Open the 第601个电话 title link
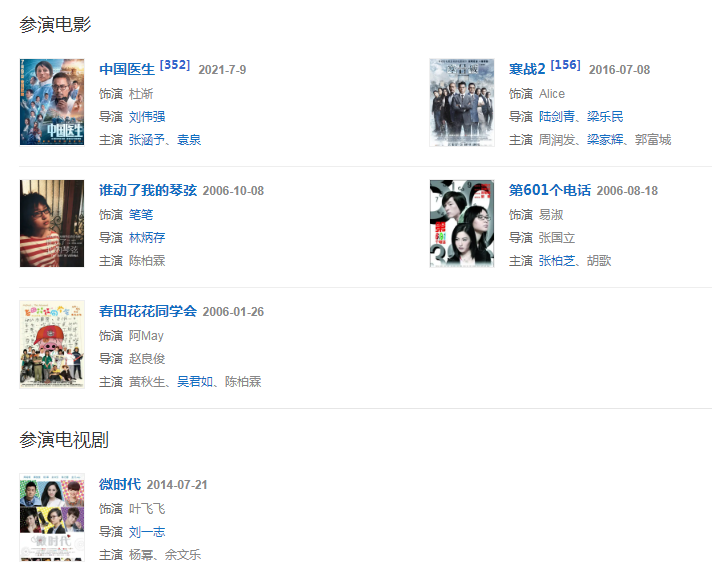 tap(550, 190)
